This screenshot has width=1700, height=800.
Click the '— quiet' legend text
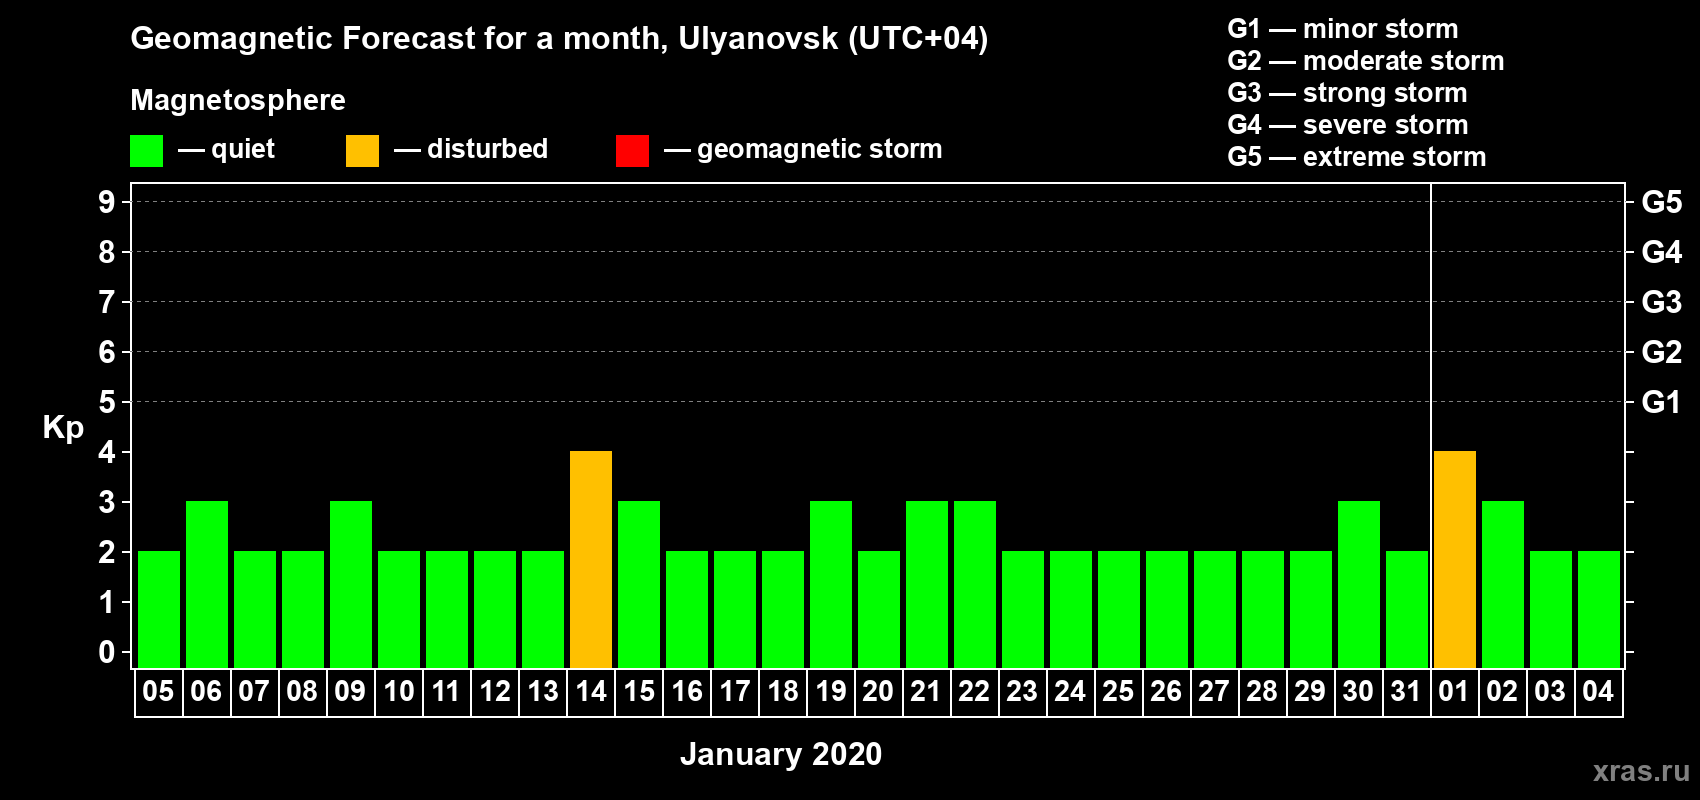pyautogui.click(x=227, y=150)
